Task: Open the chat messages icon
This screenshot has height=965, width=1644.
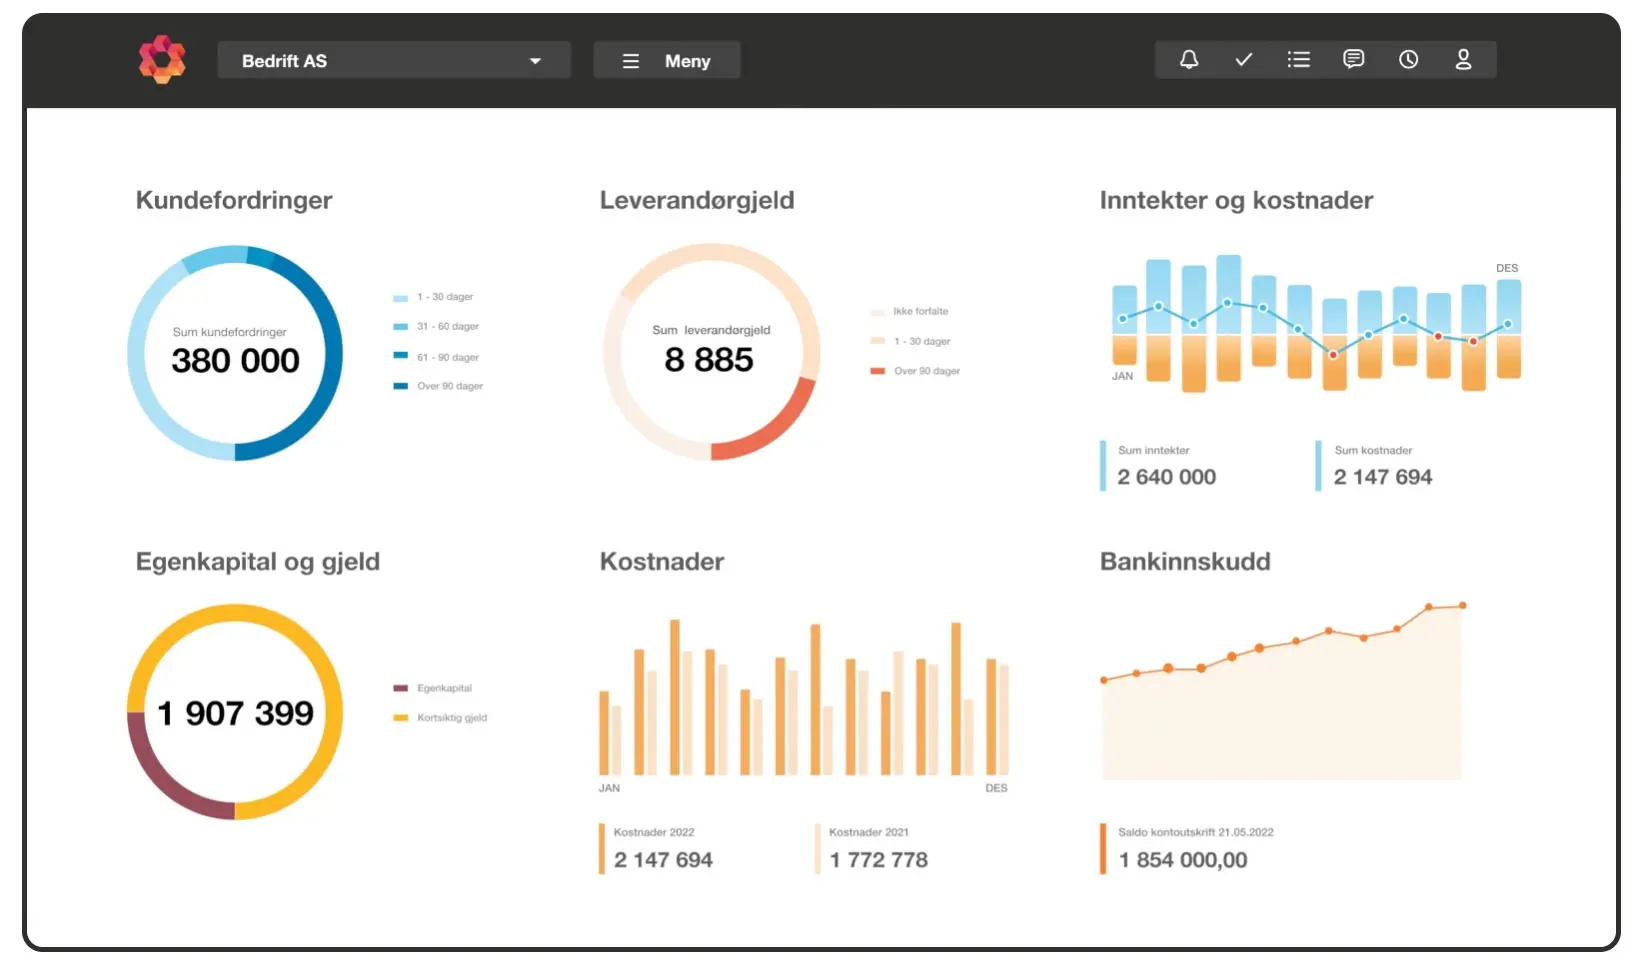Action: point(1353,60)
